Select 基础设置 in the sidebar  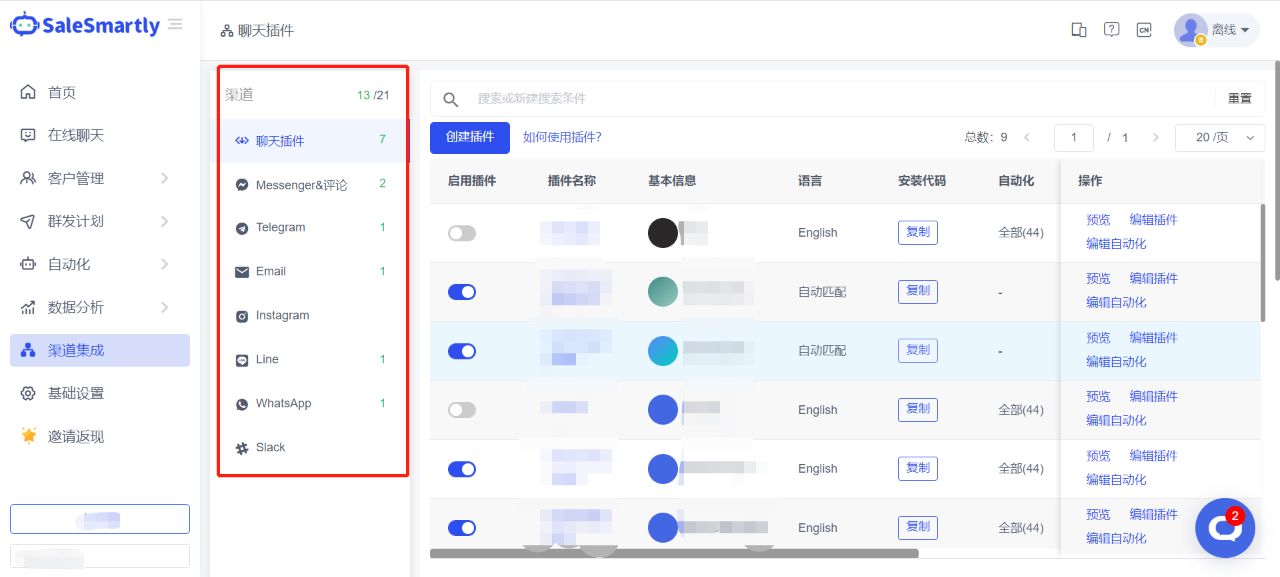pyautogui.click(x=100, y=393)
